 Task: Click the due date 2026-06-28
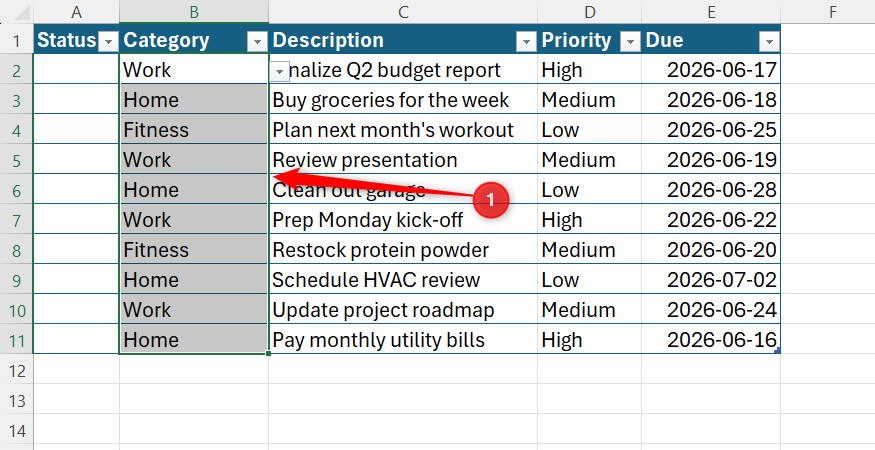pyautogui.click(x=711, y=189)
